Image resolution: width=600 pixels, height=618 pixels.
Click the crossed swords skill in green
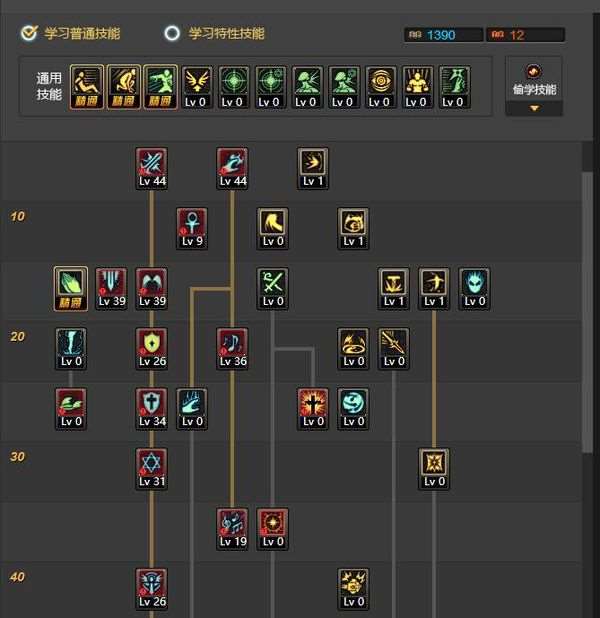tap(272, 289)
